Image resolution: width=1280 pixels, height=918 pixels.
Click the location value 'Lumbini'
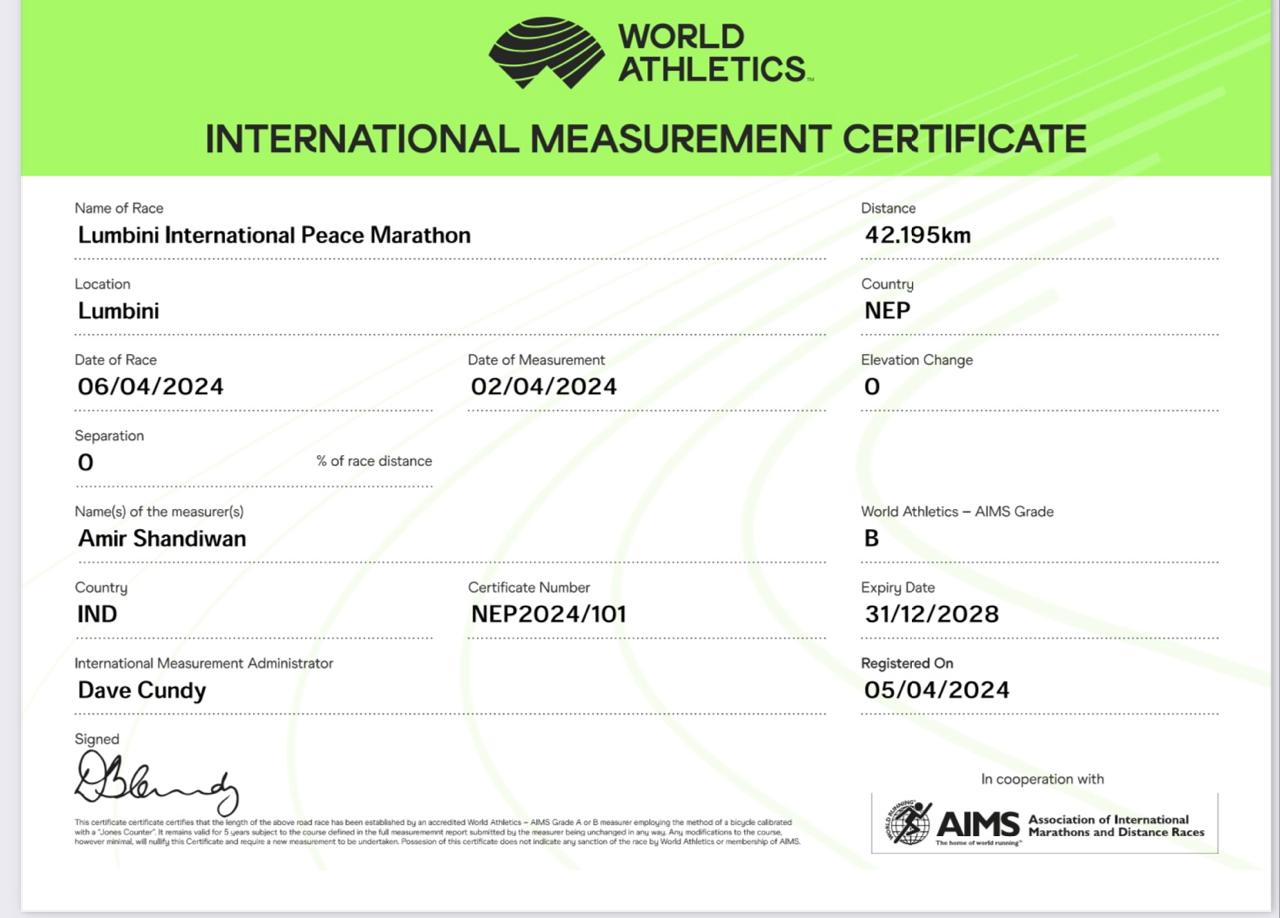click(118, 311)
